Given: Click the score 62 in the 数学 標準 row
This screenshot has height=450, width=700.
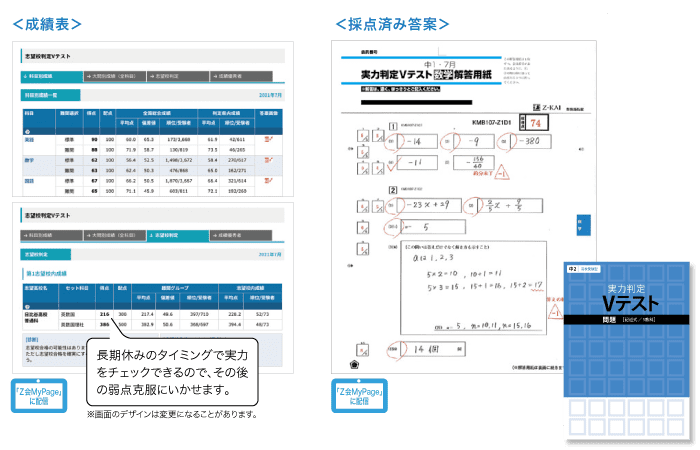Looking at the screenshot, I should (94, 160).
